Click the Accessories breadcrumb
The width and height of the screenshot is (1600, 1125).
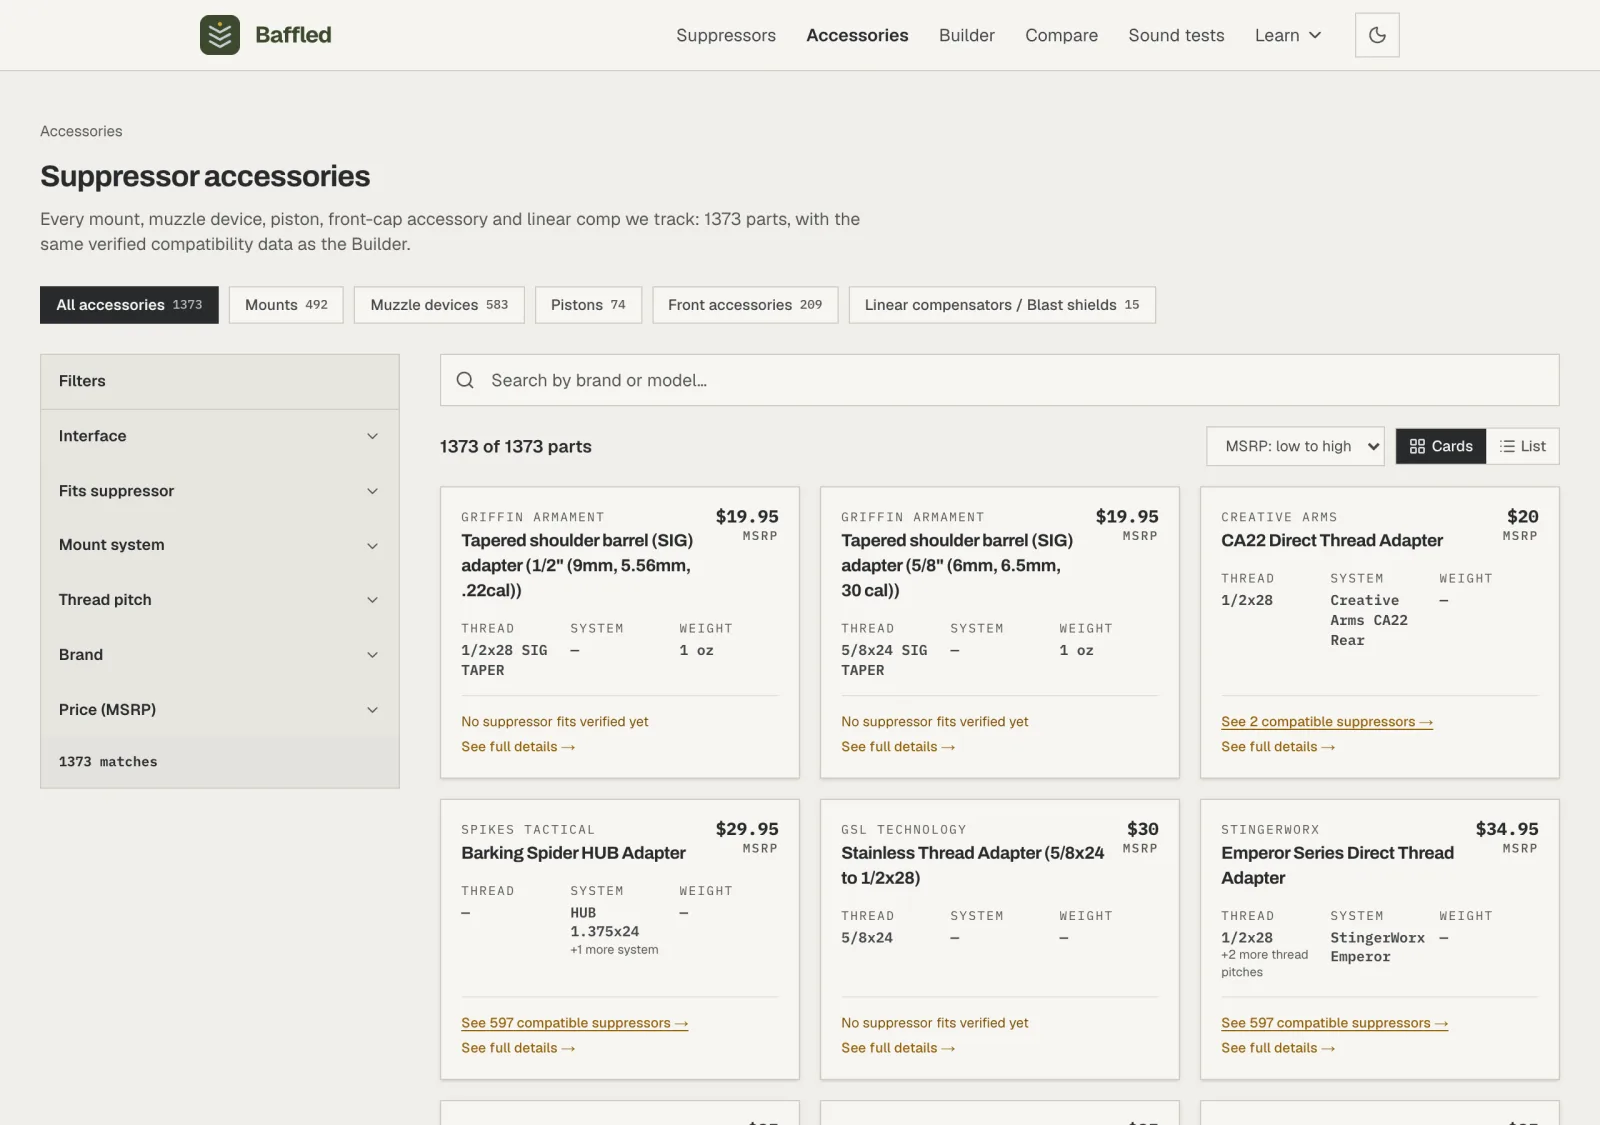(81, 131)
